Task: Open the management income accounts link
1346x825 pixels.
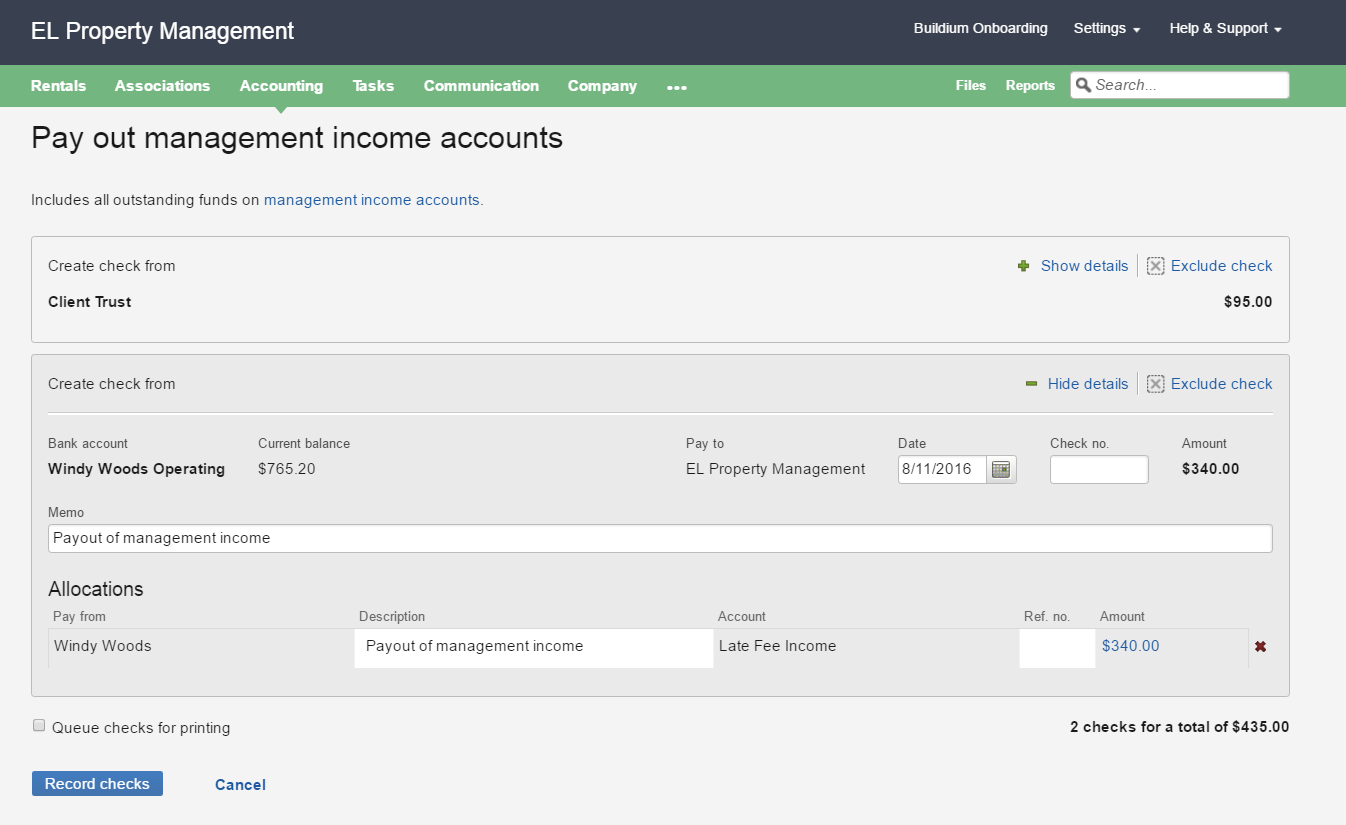Action: [371, 199]
